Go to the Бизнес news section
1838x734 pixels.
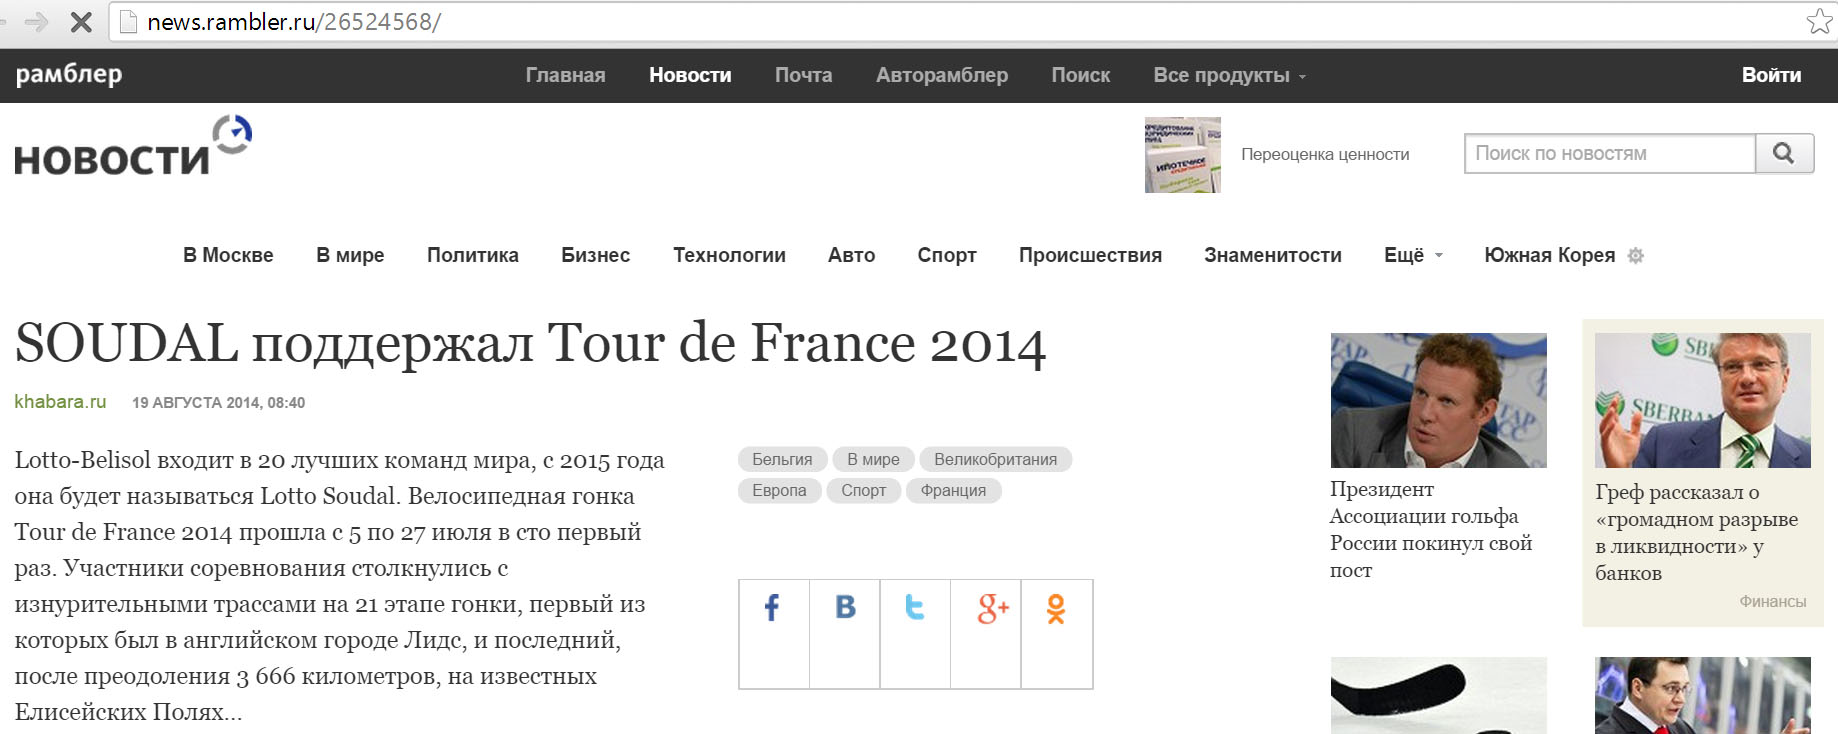(x=596, y=255)
